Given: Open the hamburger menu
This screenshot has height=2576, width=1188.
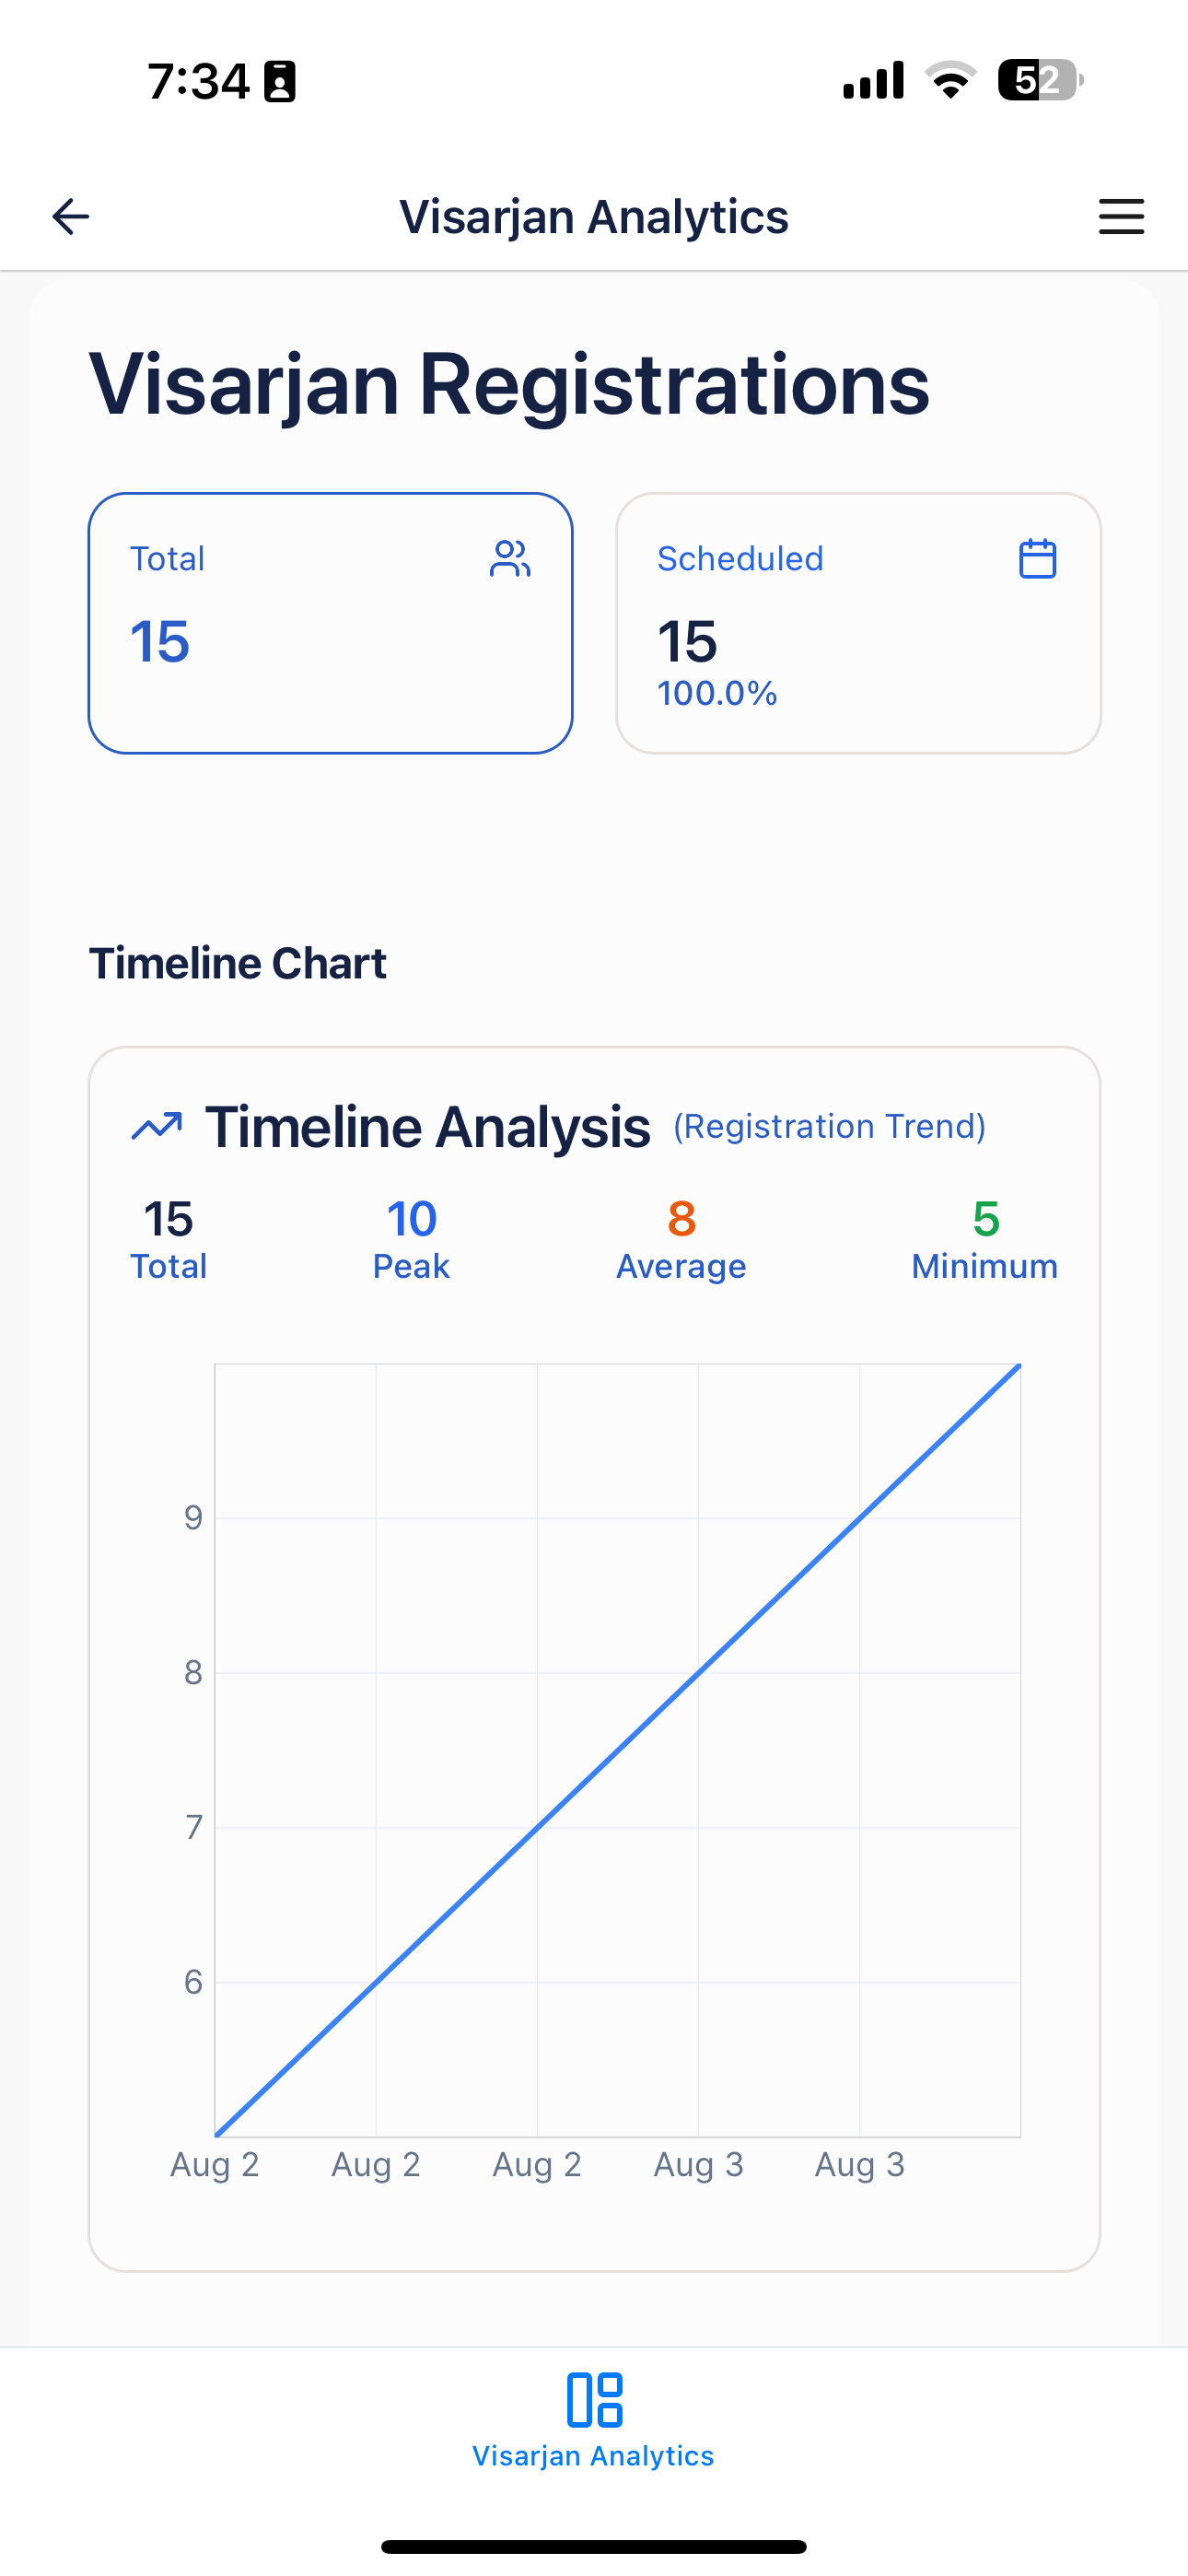Looking at the screenshot, I should pos(1121,216).
